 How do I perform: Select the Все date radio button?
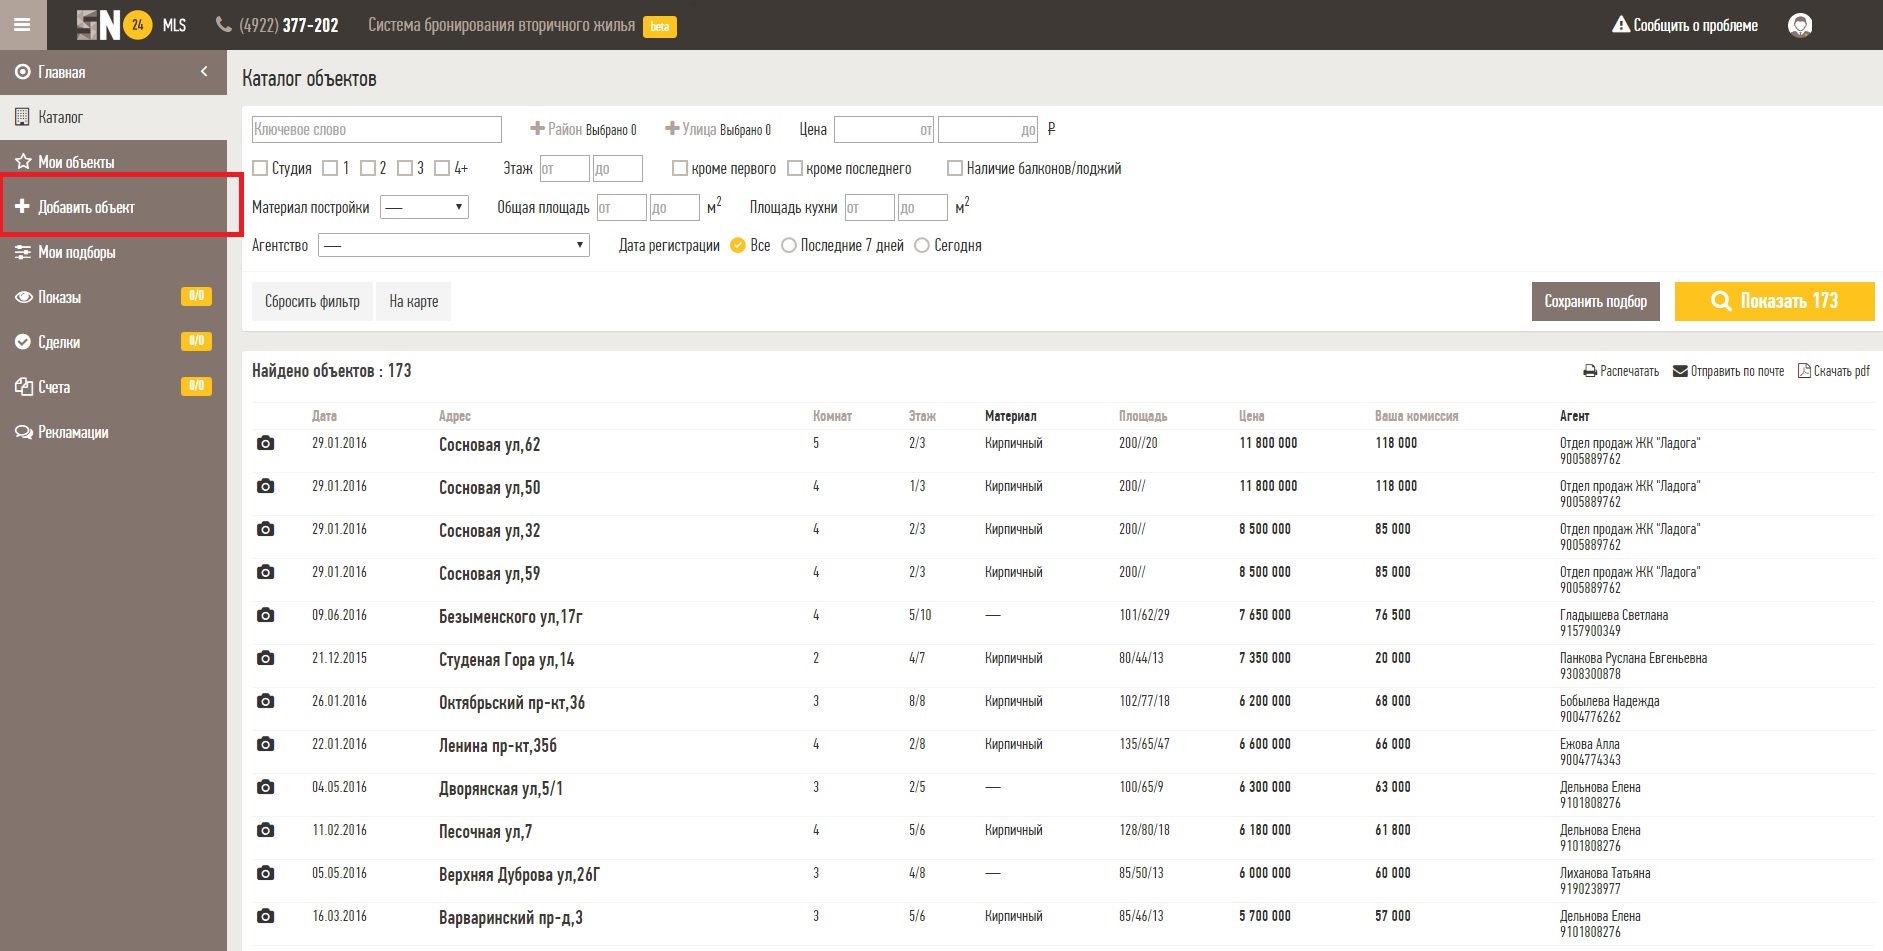(738, 245)
